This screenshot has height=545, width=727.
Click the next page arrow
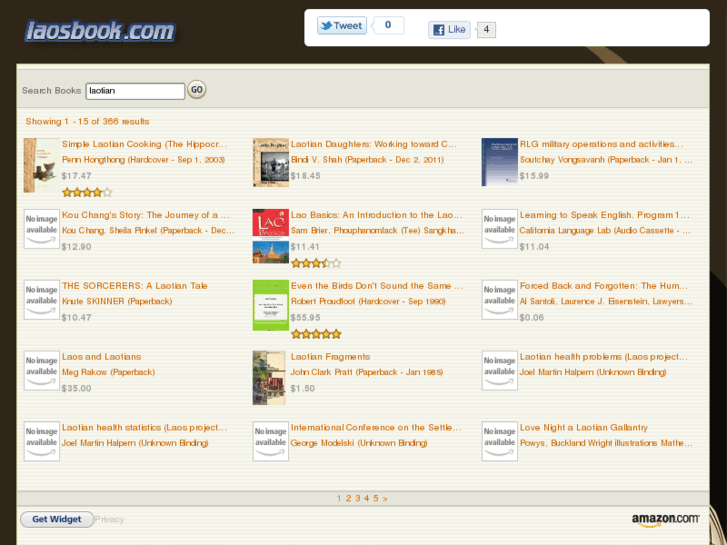385,499
